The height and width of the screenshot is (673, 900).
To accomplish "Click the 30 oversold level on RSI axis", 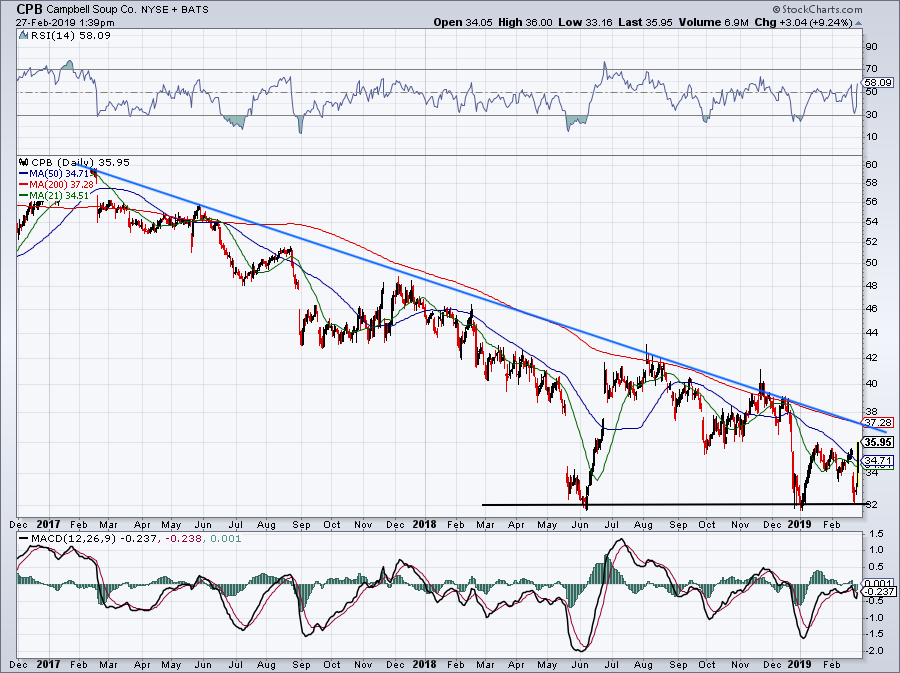I will [x=871, y=115].
